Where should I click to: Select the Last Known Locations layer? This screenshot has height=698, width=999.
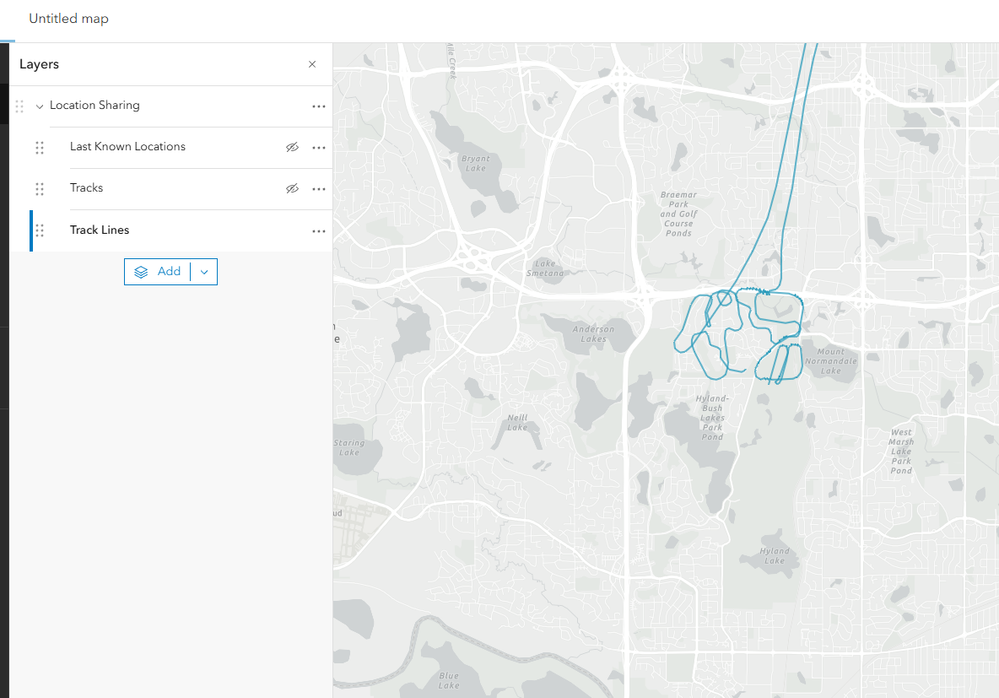pos(127,147)
